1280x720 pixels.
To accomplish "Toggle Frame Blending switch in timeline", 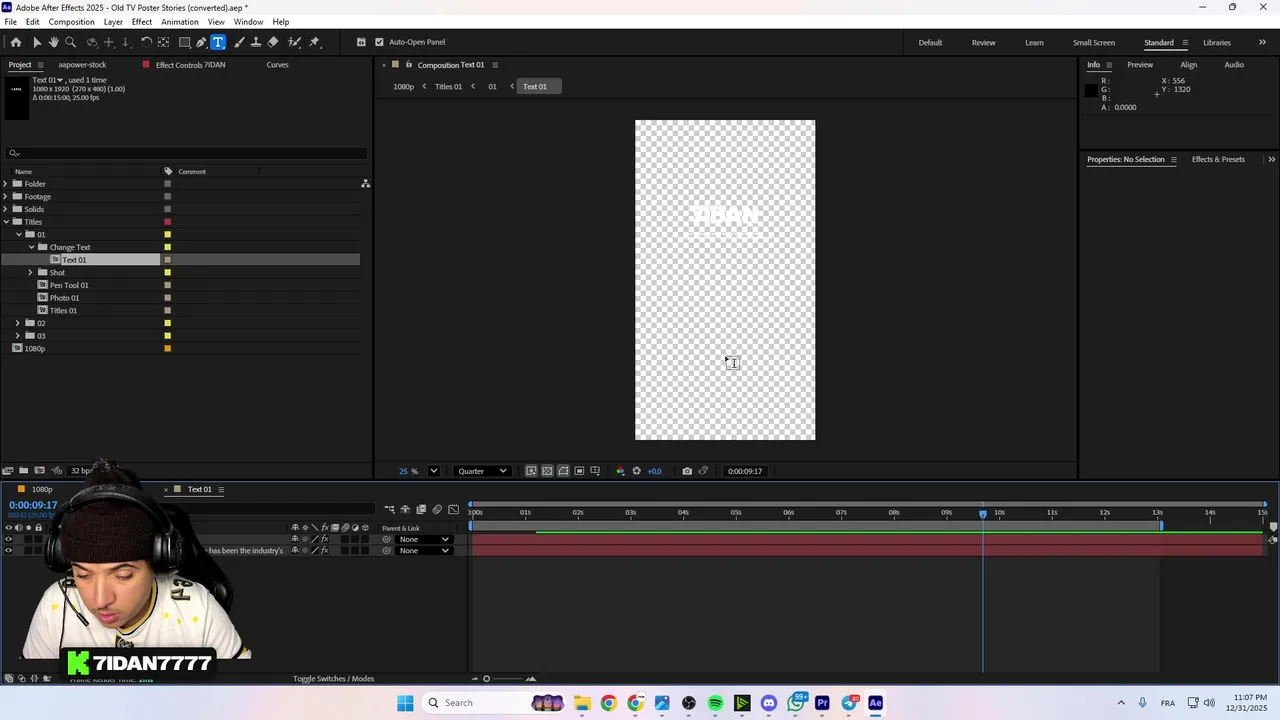I will tap(421, 509).
